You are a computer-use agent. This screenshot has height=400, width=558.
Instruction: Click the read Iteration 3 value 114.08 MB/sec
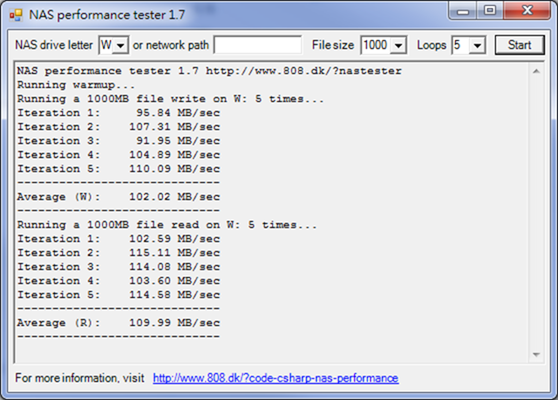(175, 267)
